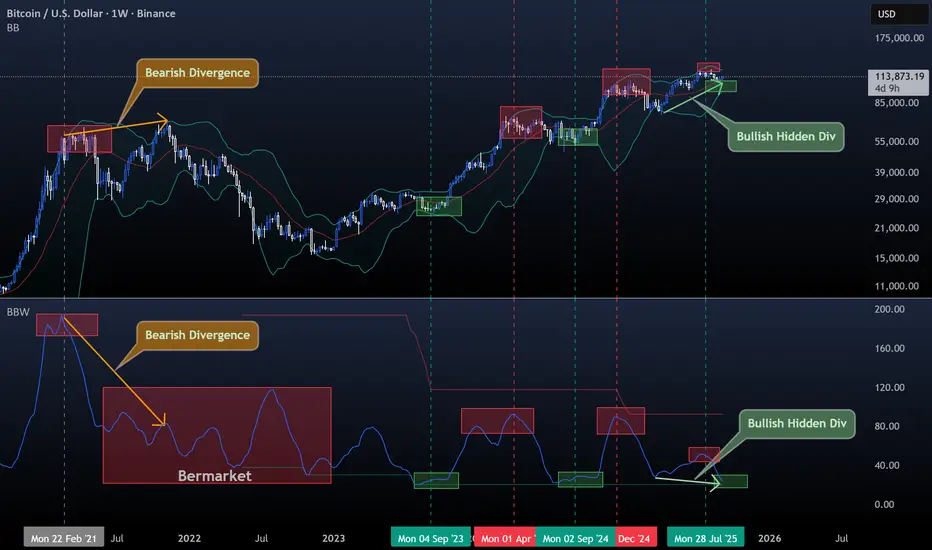Select the Mon 22 Feb '21 date marker
The width and height of the screenshot is (932, 550).
click(64, 538)
